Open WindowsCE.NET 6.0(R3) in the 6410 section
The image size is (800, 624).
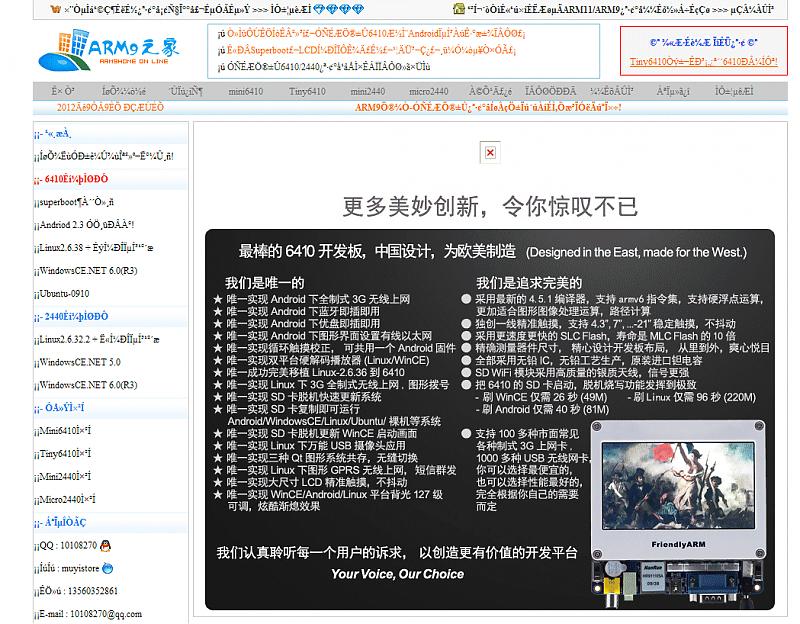86,270
